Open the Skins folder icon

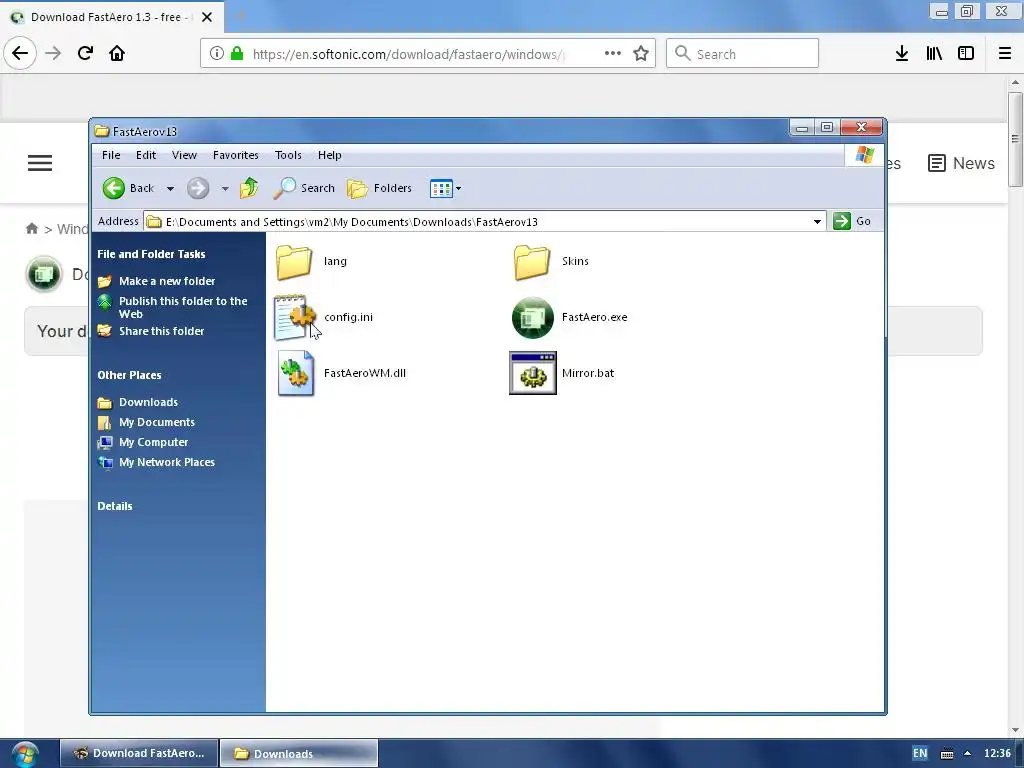532,261
